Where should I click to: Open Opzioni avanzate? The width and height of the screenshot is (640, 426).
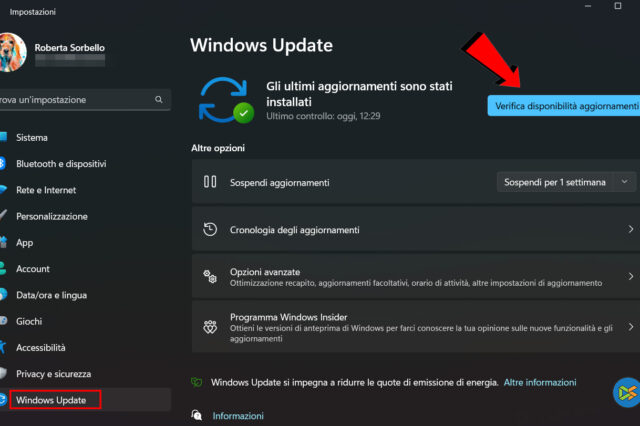[416, 276]
